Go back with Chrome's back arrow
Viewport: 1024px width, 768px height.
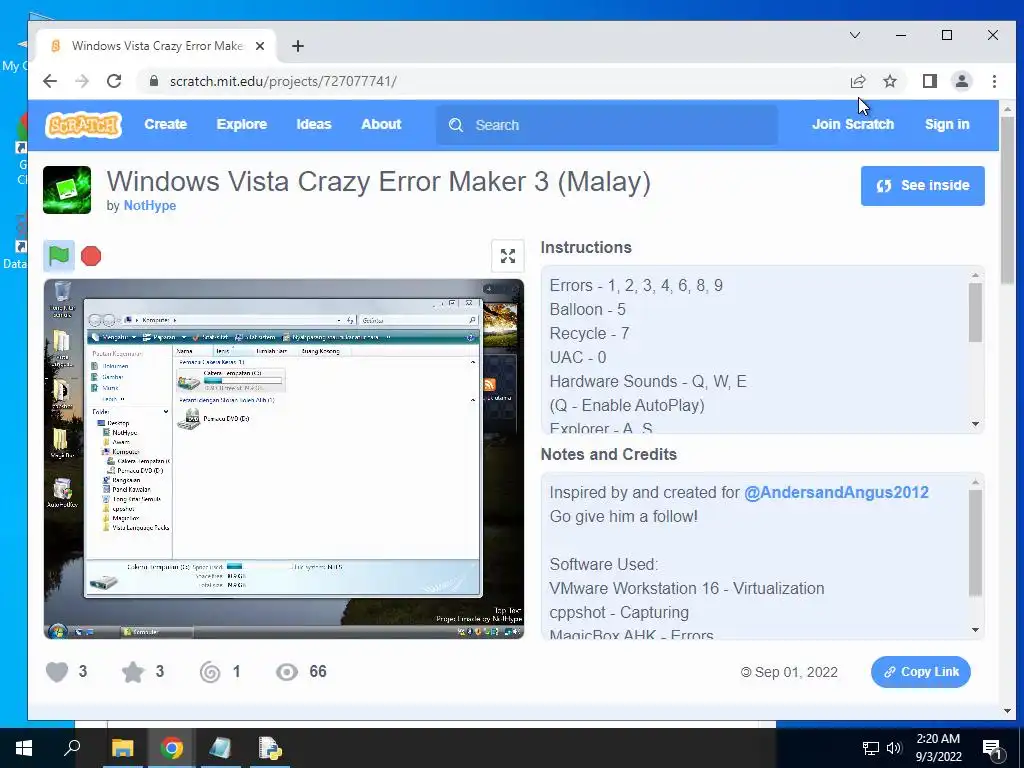50,81
